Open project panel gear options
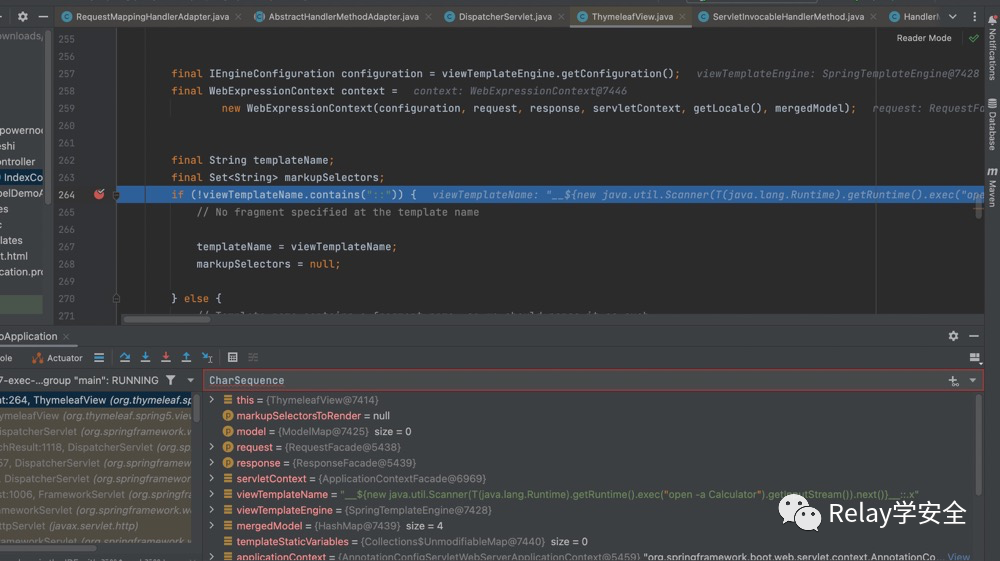 pyautogui.click(x=22, y=17)
